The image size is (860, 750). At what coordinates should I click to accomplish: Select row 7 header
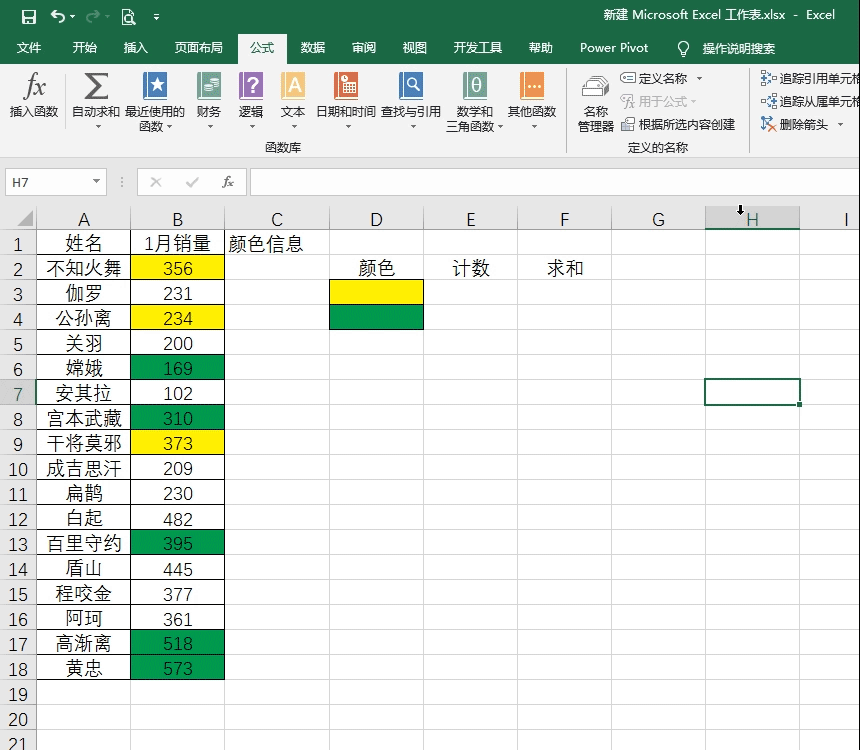click(18, 393)
